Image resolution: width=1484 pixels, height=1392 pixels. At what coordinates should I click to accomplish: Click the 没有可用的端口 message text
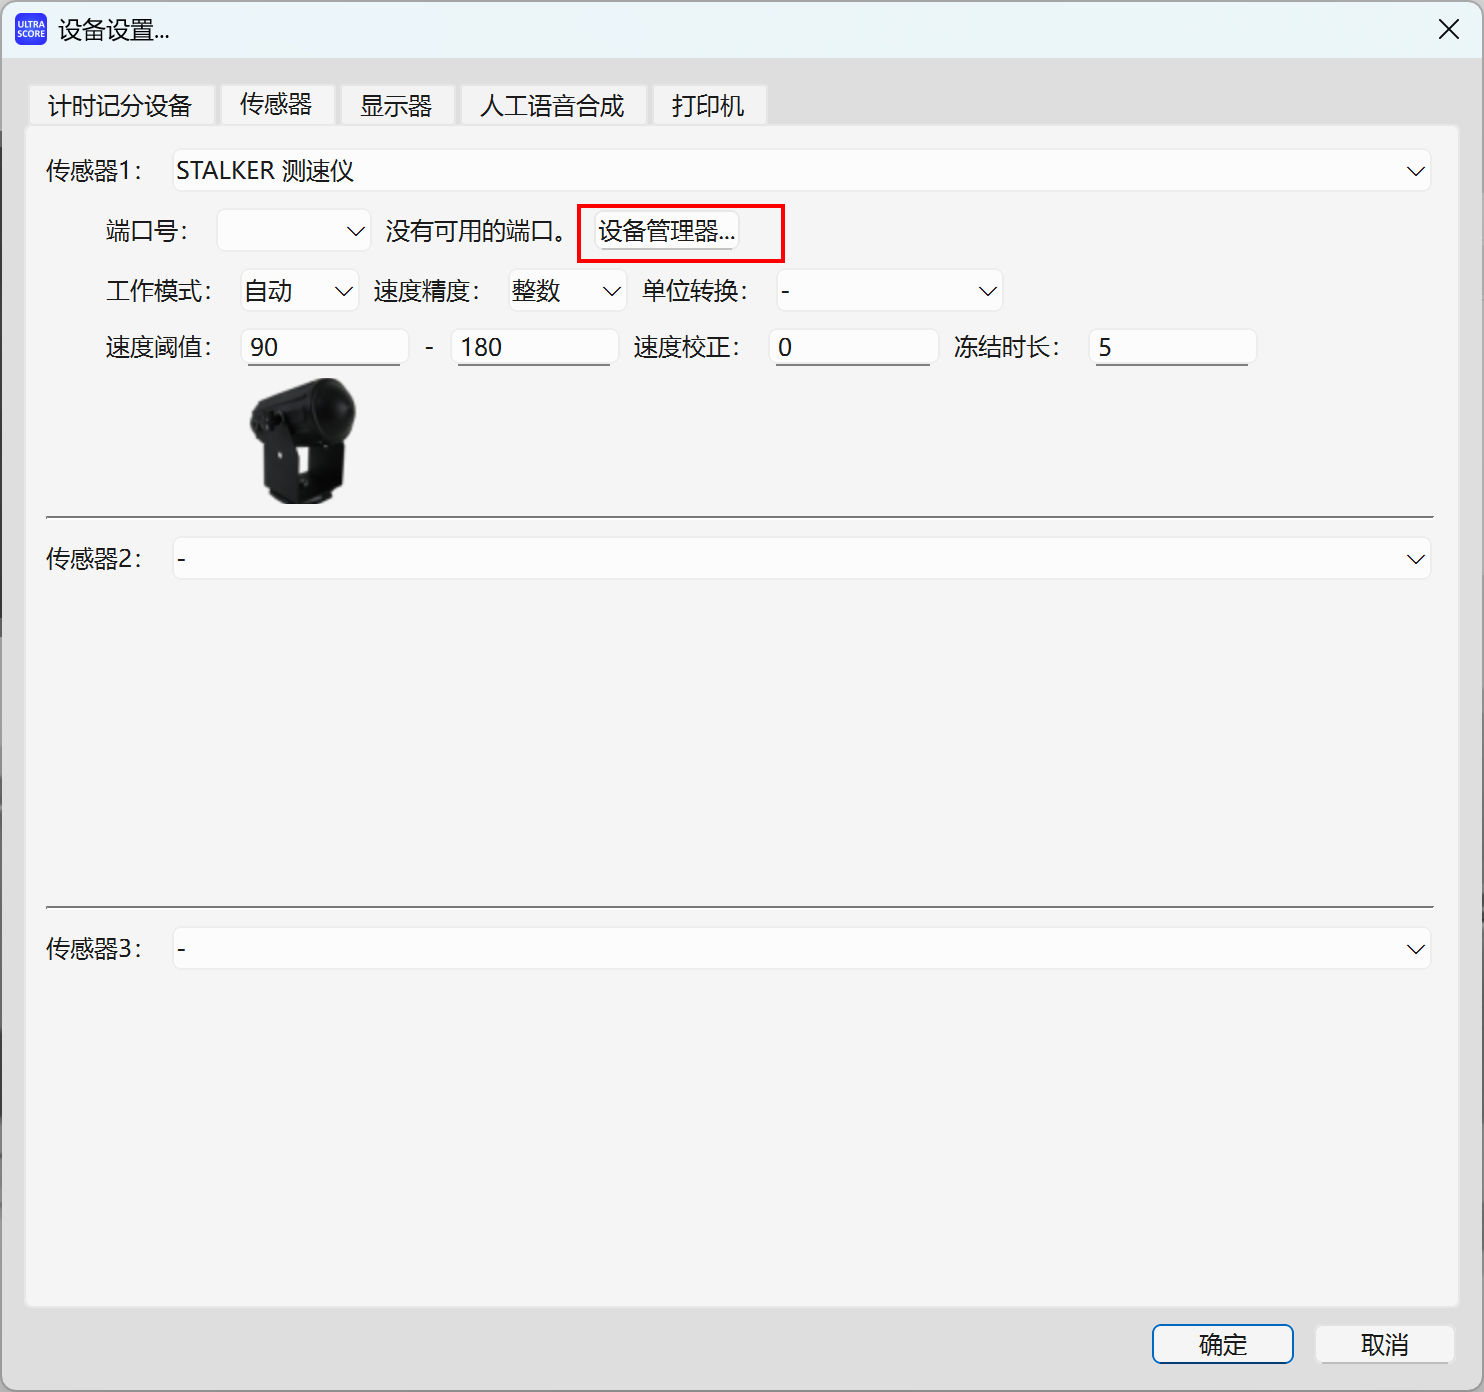coord(475,231)
